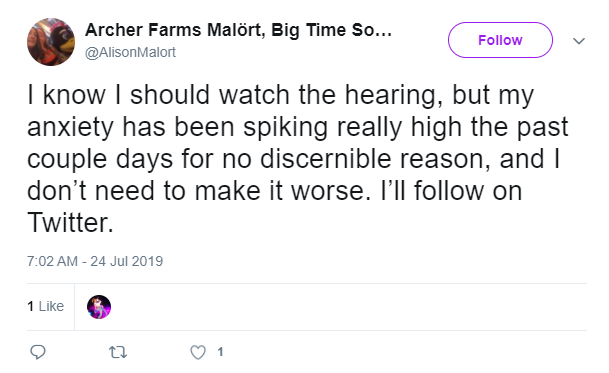Click the truncated 'Big Time So…' name text
Viewport: 609px width, 373px height.
[x=331, y=30]
